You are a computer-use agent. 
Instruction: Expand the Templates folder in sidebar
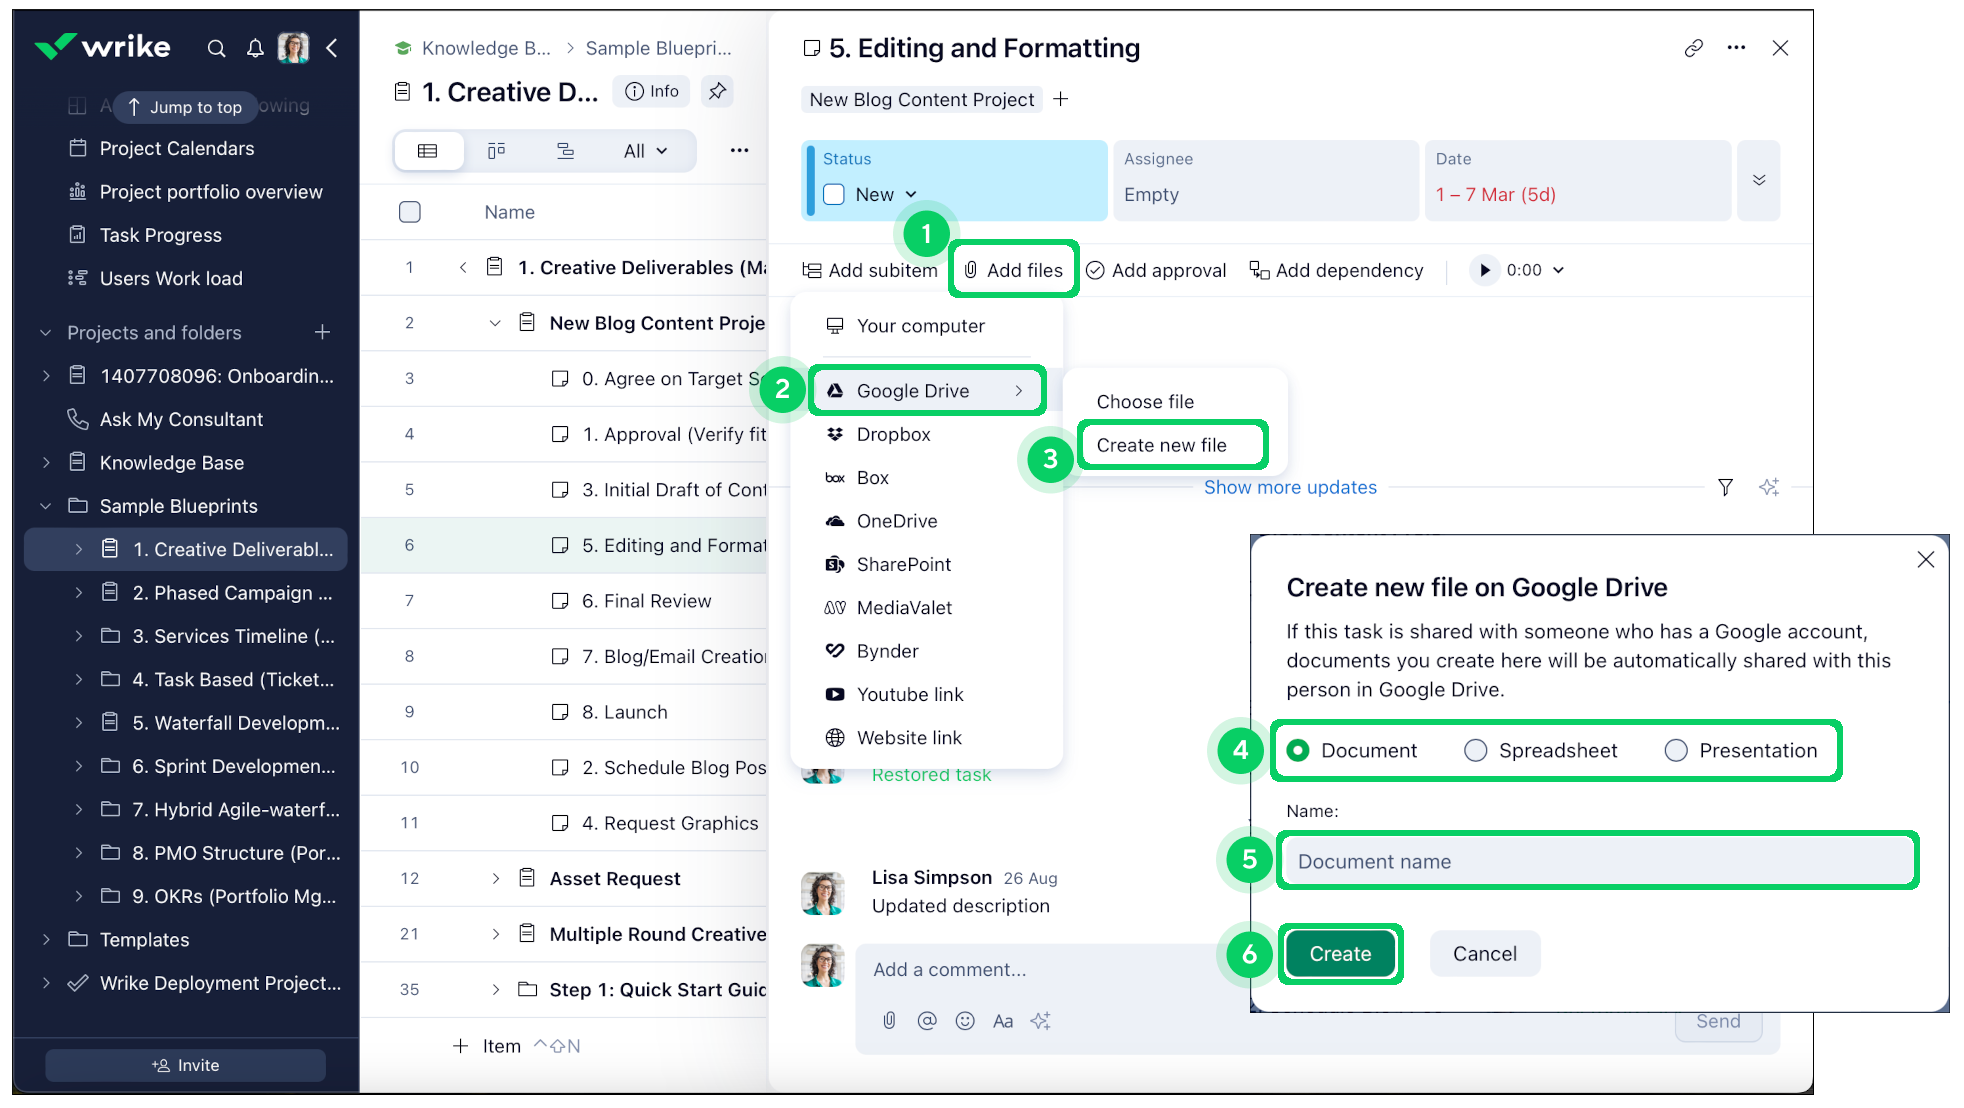[46, 940]
